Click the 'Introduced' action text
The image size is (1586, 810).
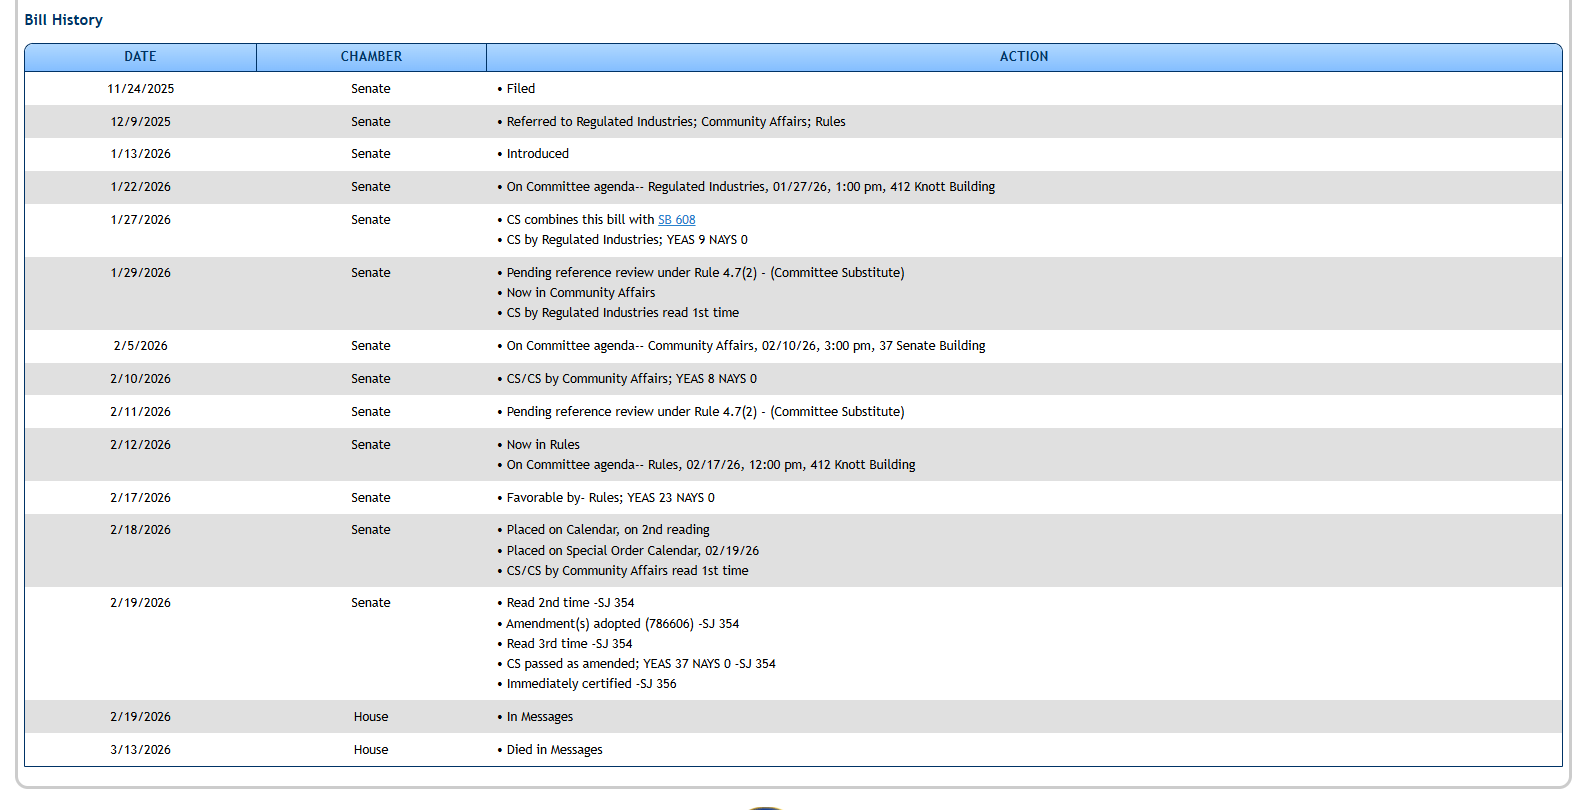tap(537, 154)
